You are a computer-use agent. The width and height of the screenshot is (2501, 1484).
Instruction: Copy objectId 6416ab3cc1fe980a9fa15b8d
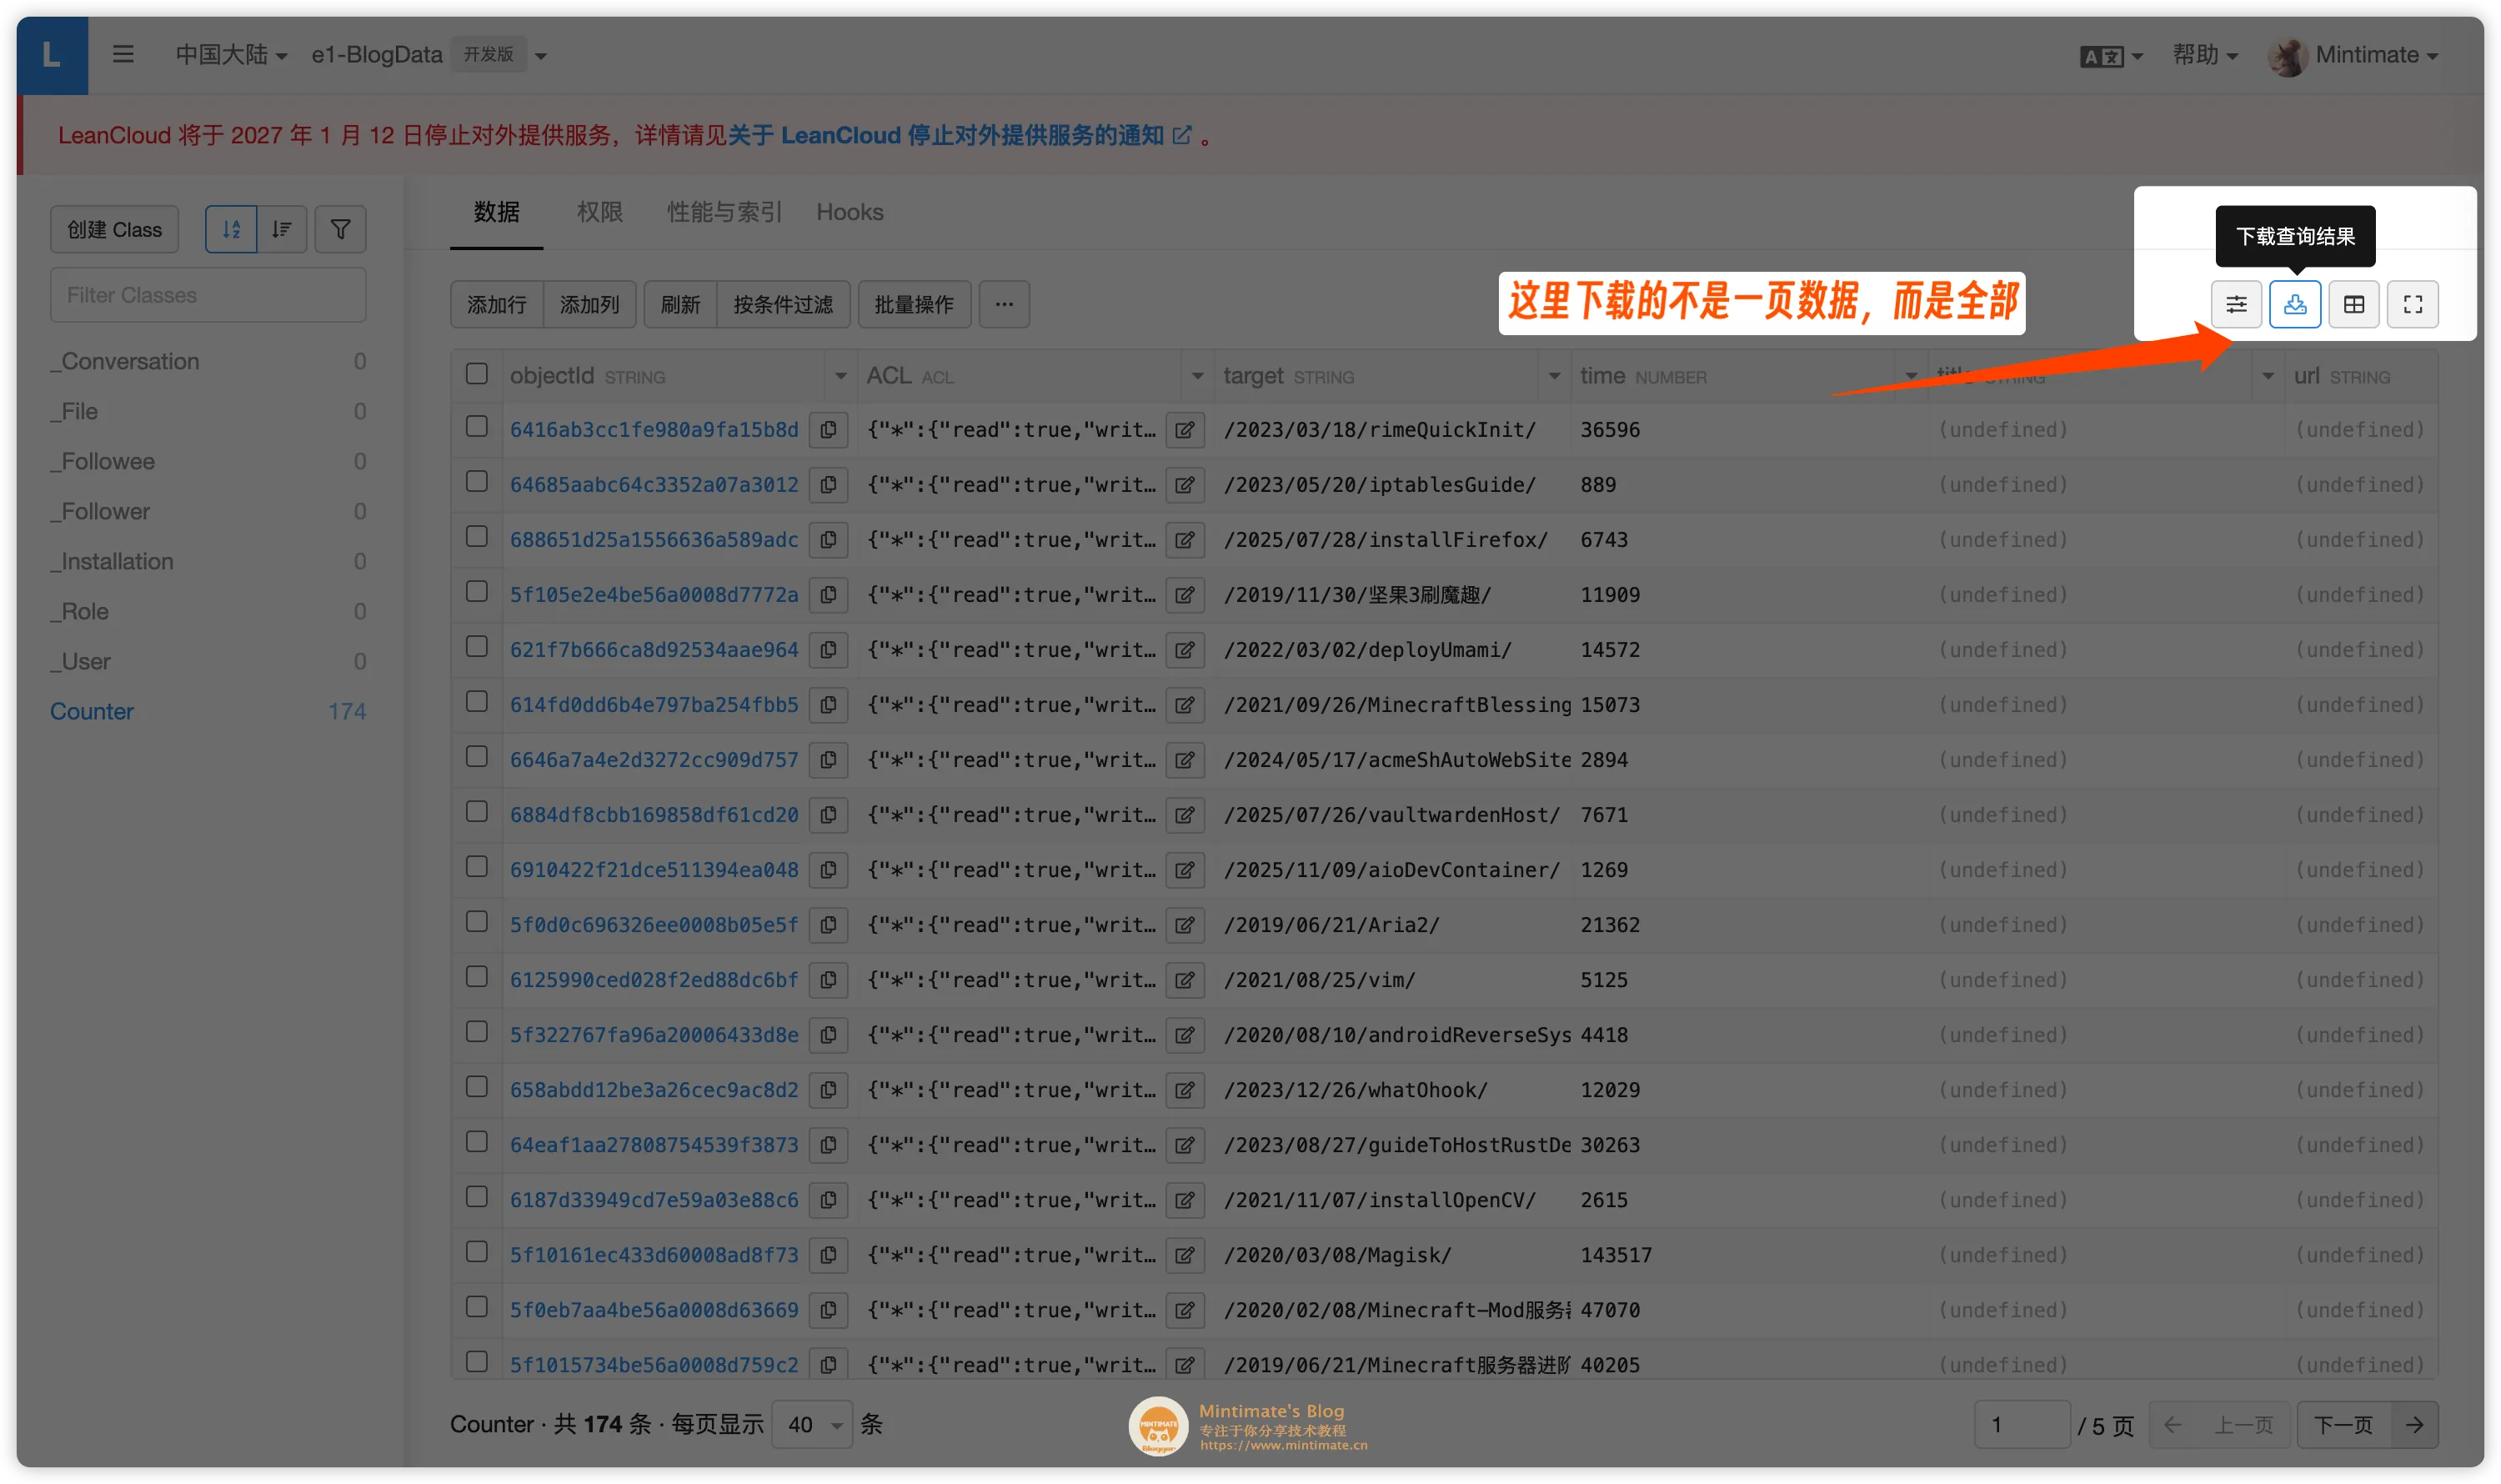click(x=829, y=429)
